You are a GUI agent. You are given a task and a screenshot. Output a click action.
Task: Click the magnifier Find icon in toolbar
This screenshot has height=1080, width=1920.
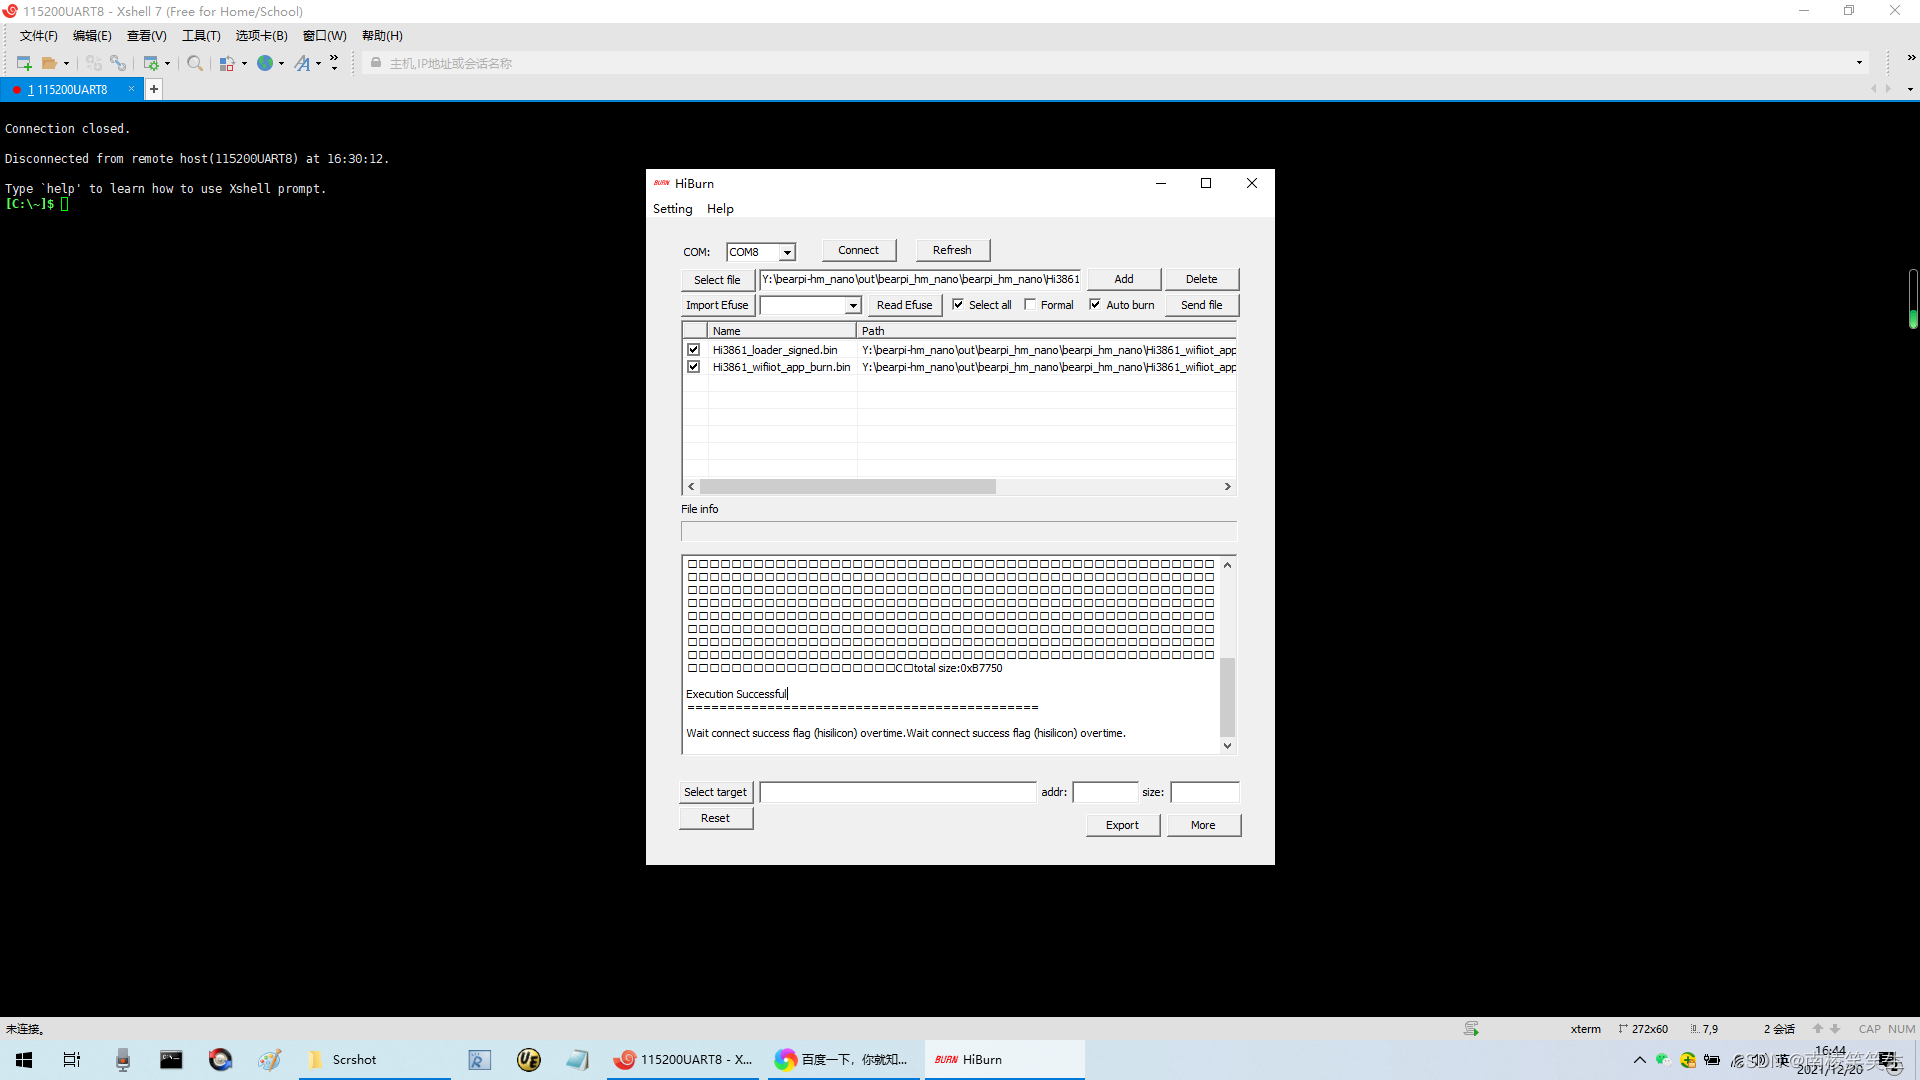[x=195, y=63]
